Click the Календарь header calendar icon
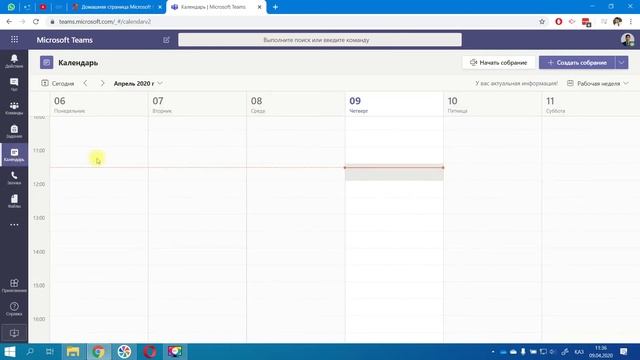 coord(47,62)
